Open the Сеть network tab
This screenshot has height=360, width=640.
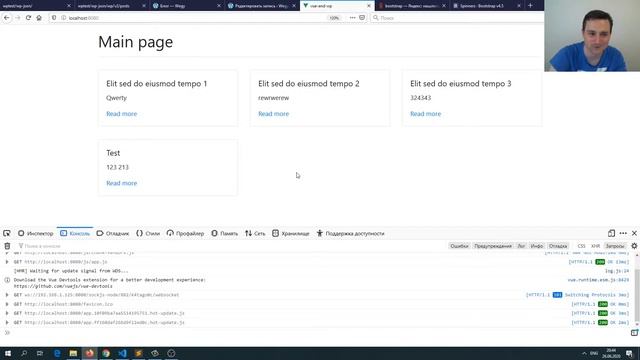pyautogui.click(x=255, y=233)
